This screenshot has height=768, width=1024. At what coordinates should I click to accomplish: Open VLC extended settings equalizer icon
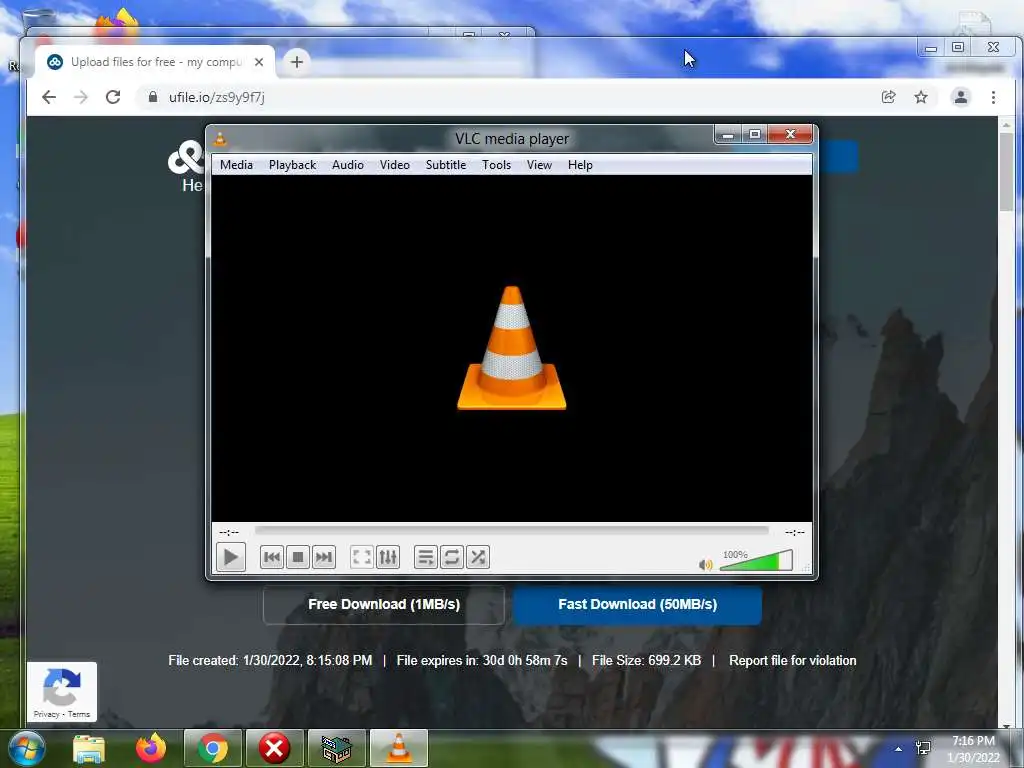(x=388, y=557)
